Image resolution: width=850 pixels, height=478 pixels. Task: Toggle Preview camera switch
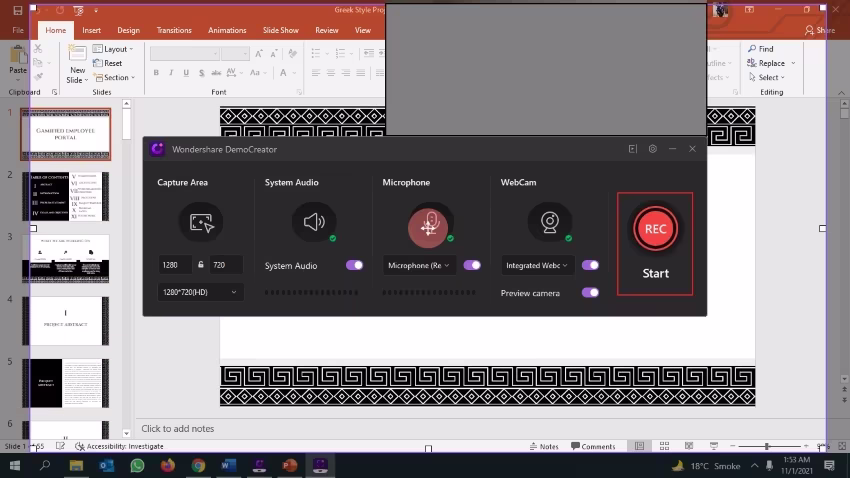pyautogui.click(x=590, y=293)
